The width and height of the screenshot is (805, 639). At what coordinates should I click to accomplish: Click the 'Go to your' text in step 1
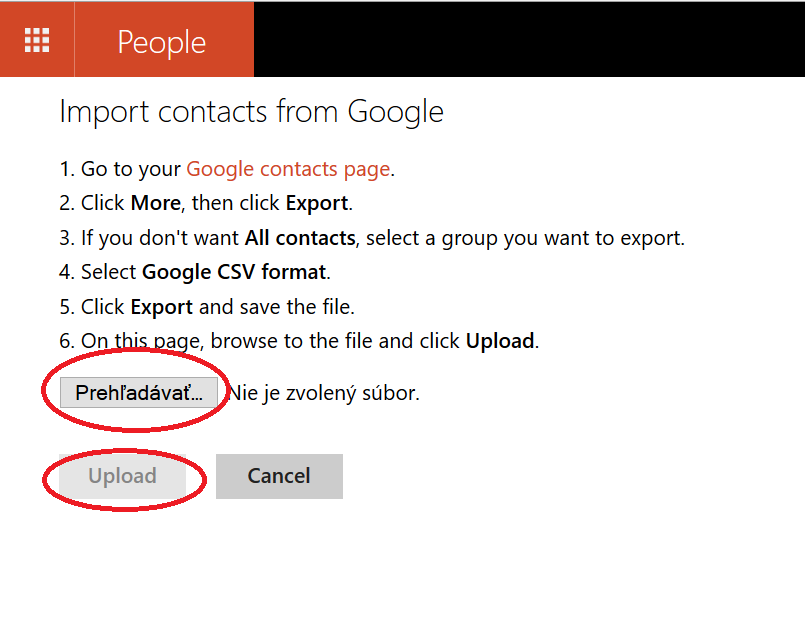coord(131,169)
